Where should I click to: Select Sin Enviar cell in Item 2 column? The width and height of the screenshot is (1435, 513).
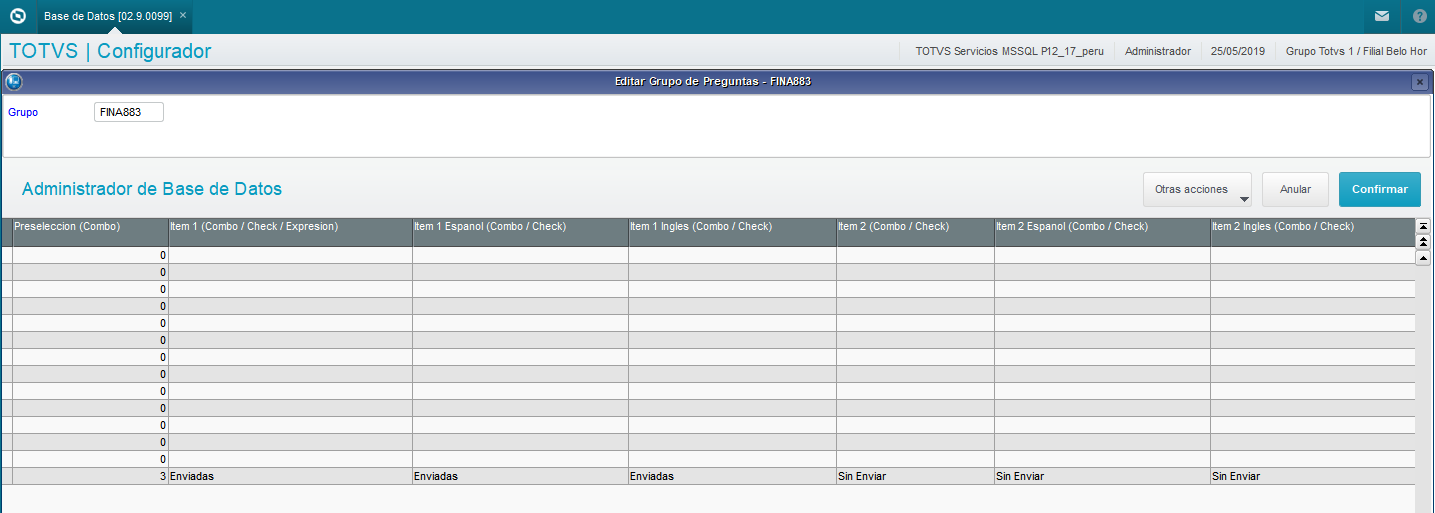tap(916, 477)
